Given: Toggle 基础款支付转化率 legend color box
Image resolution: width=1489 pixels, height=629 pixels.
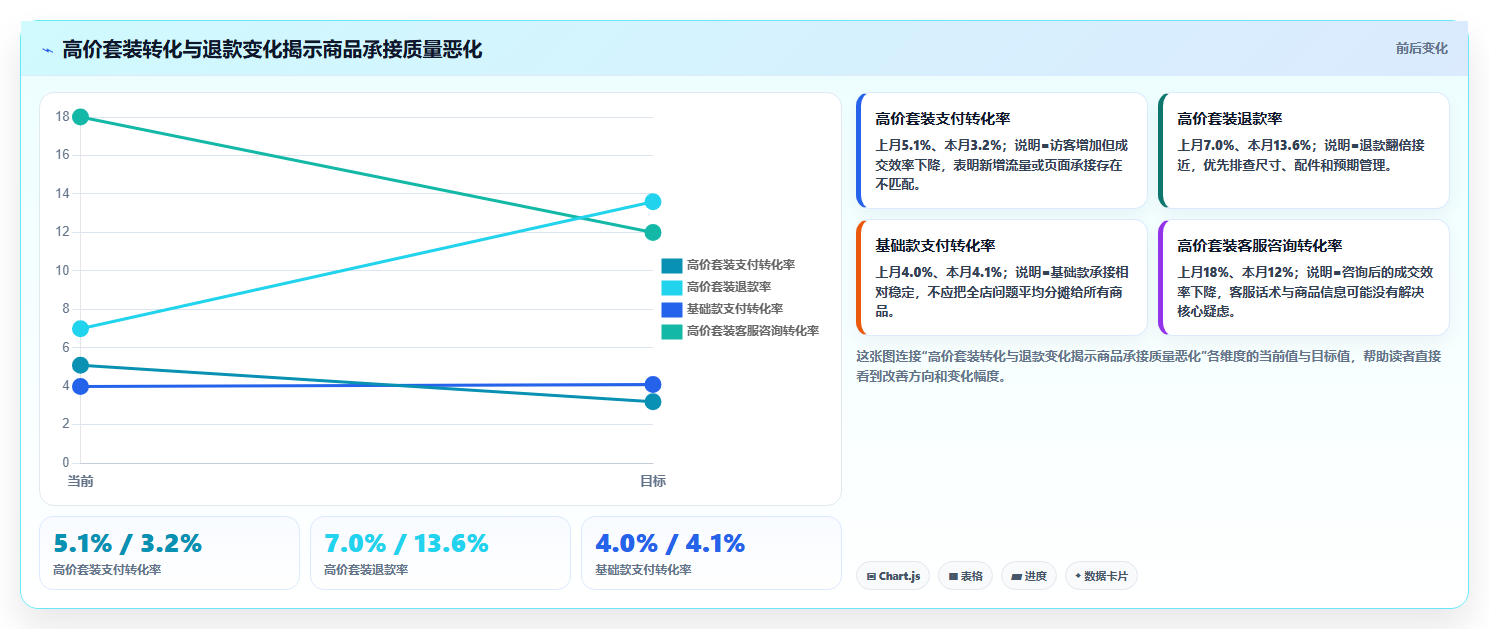Looking at the screenshot, I should coord(671,309).
